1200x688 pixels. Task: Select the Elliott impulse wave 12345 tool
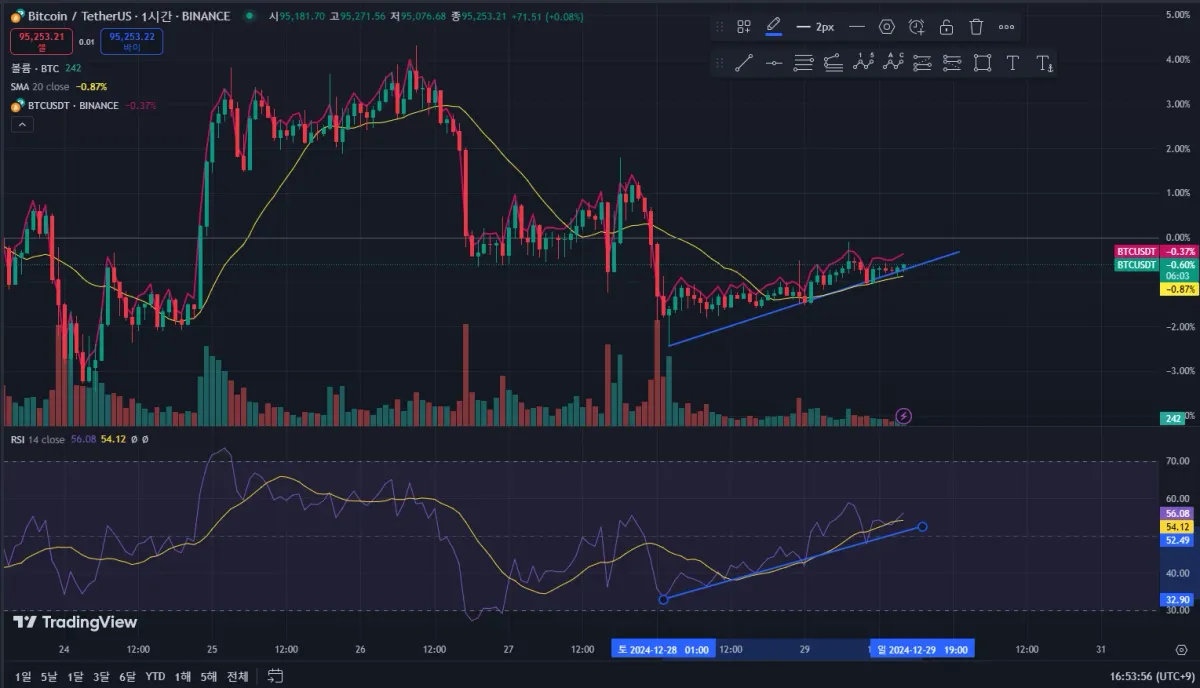[x=863, y=63]
